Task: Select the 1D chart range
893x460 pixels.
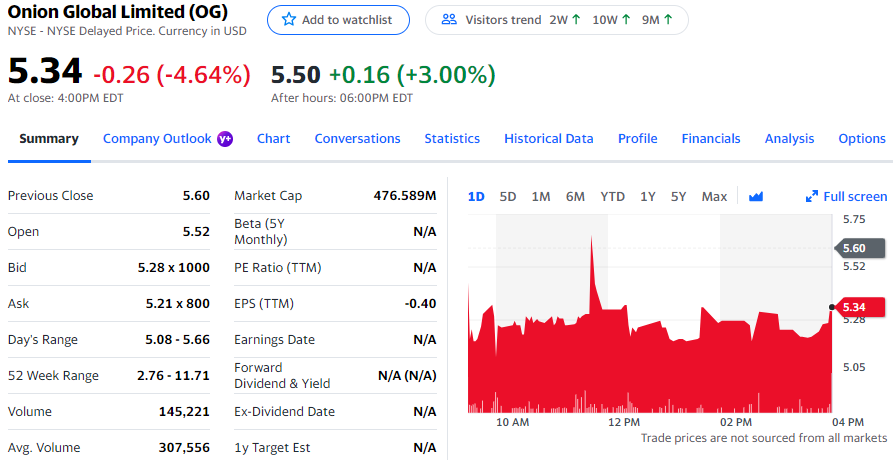Action: point(476,197)
